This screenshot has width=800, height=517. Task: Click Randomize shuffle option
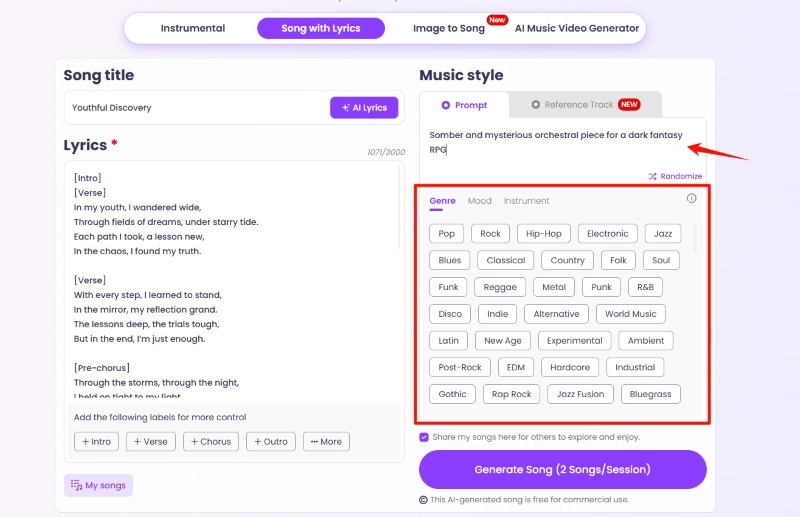coord(675,176)
